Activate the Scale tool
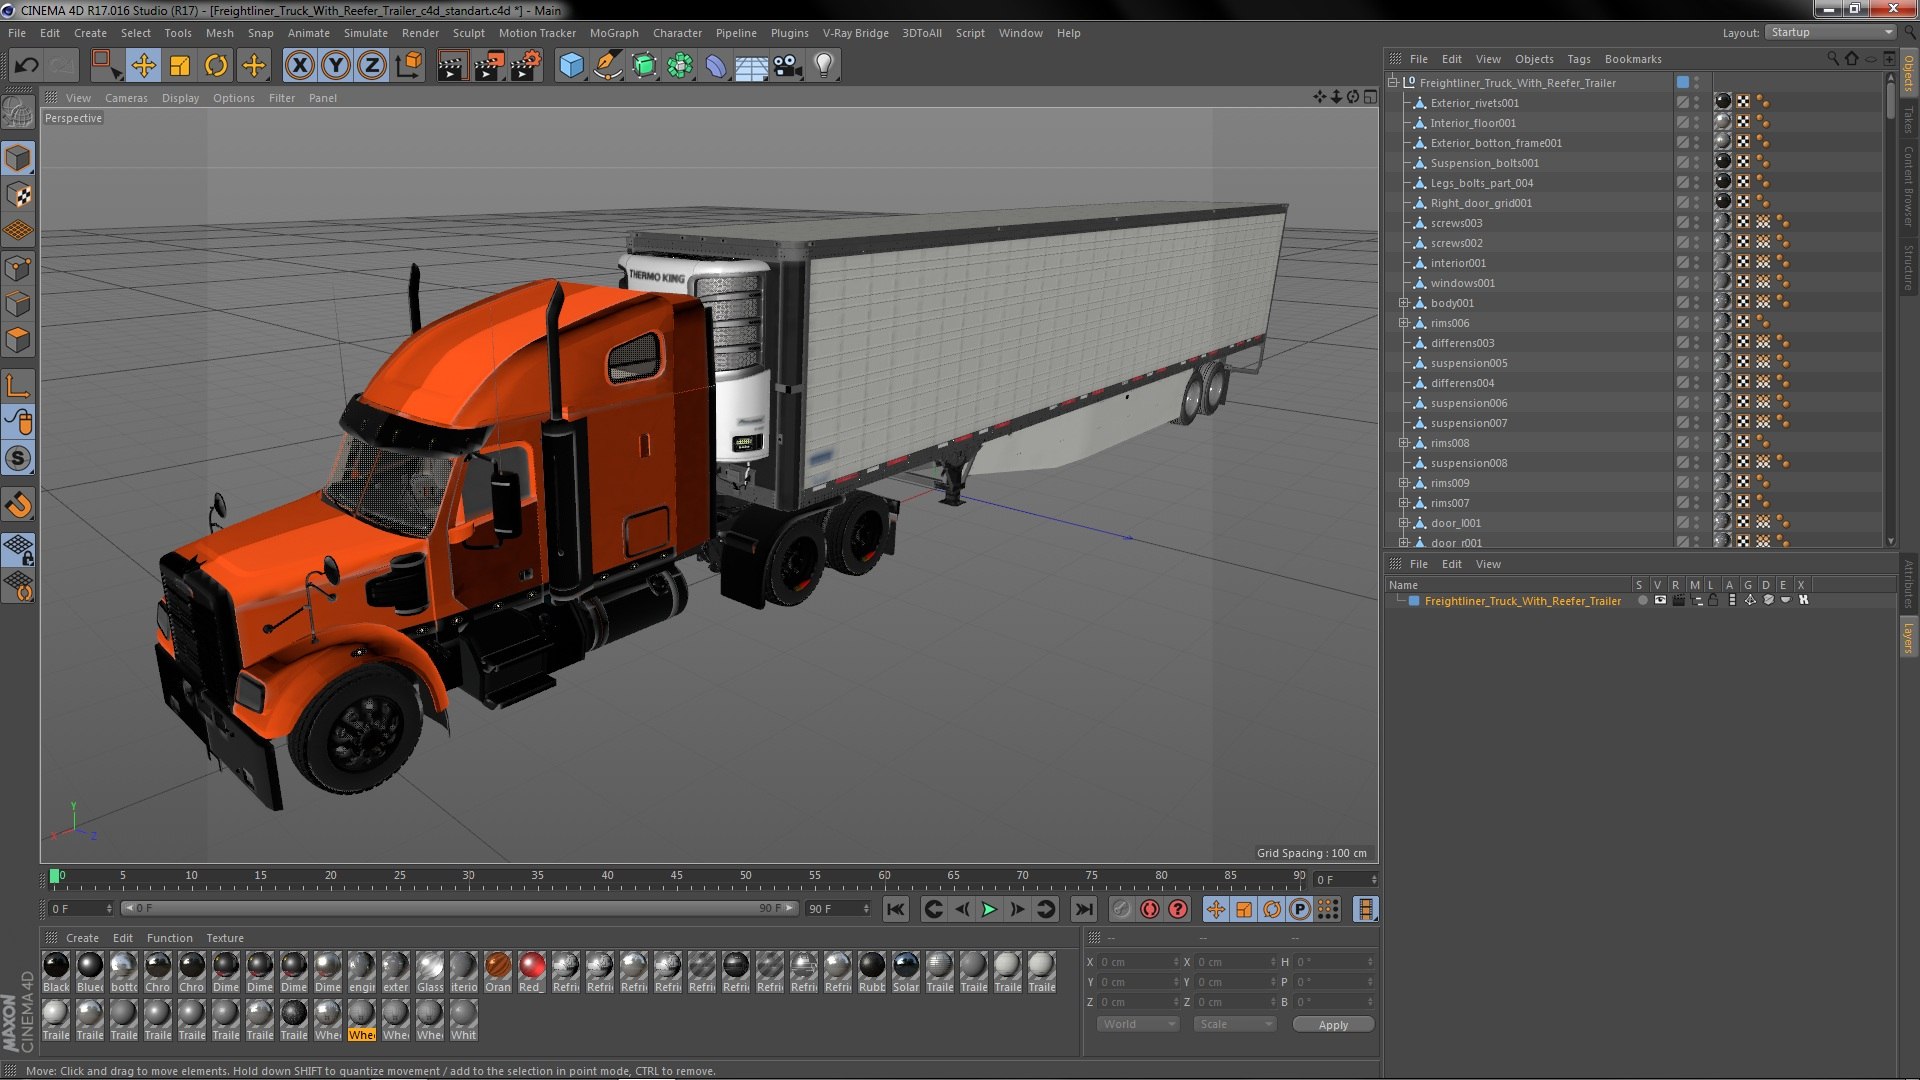Viewport: 1920px width, 1080px height. click(x=180, y=66)
